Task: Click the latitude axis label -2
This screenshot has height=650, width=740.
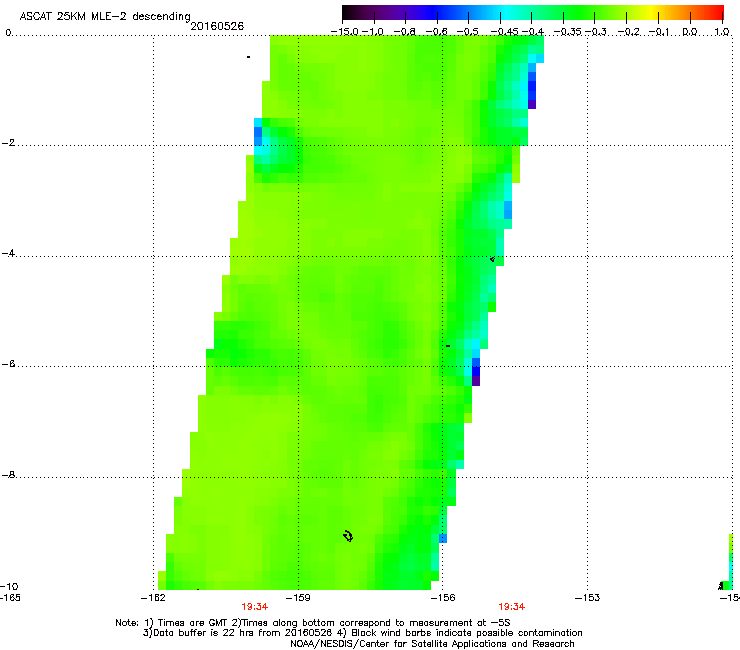Action: [8, 143]
